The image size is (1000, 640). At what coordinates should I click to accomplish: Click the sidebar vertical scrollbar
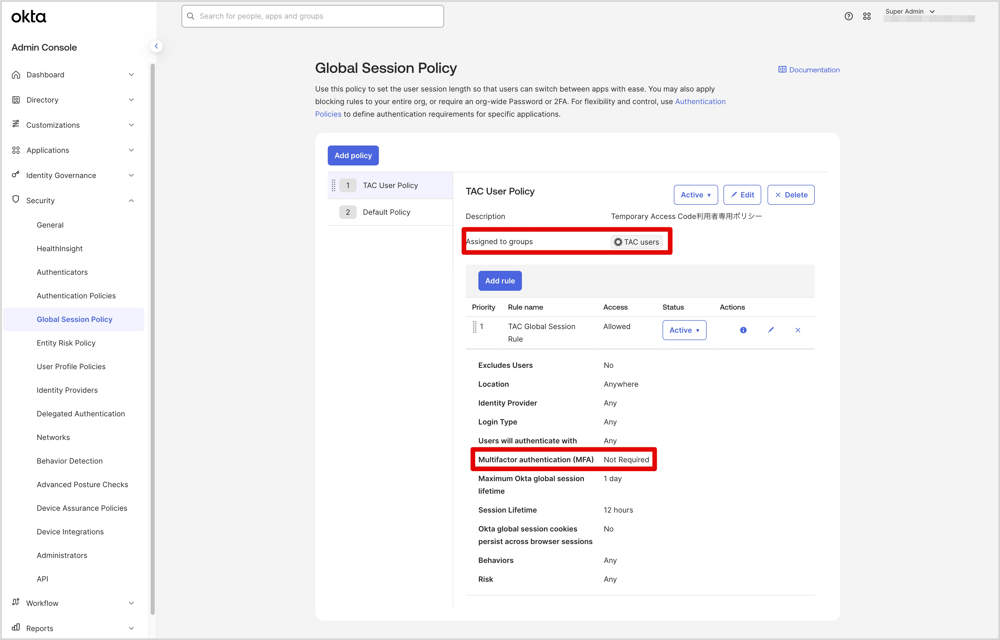pos(152,338)
